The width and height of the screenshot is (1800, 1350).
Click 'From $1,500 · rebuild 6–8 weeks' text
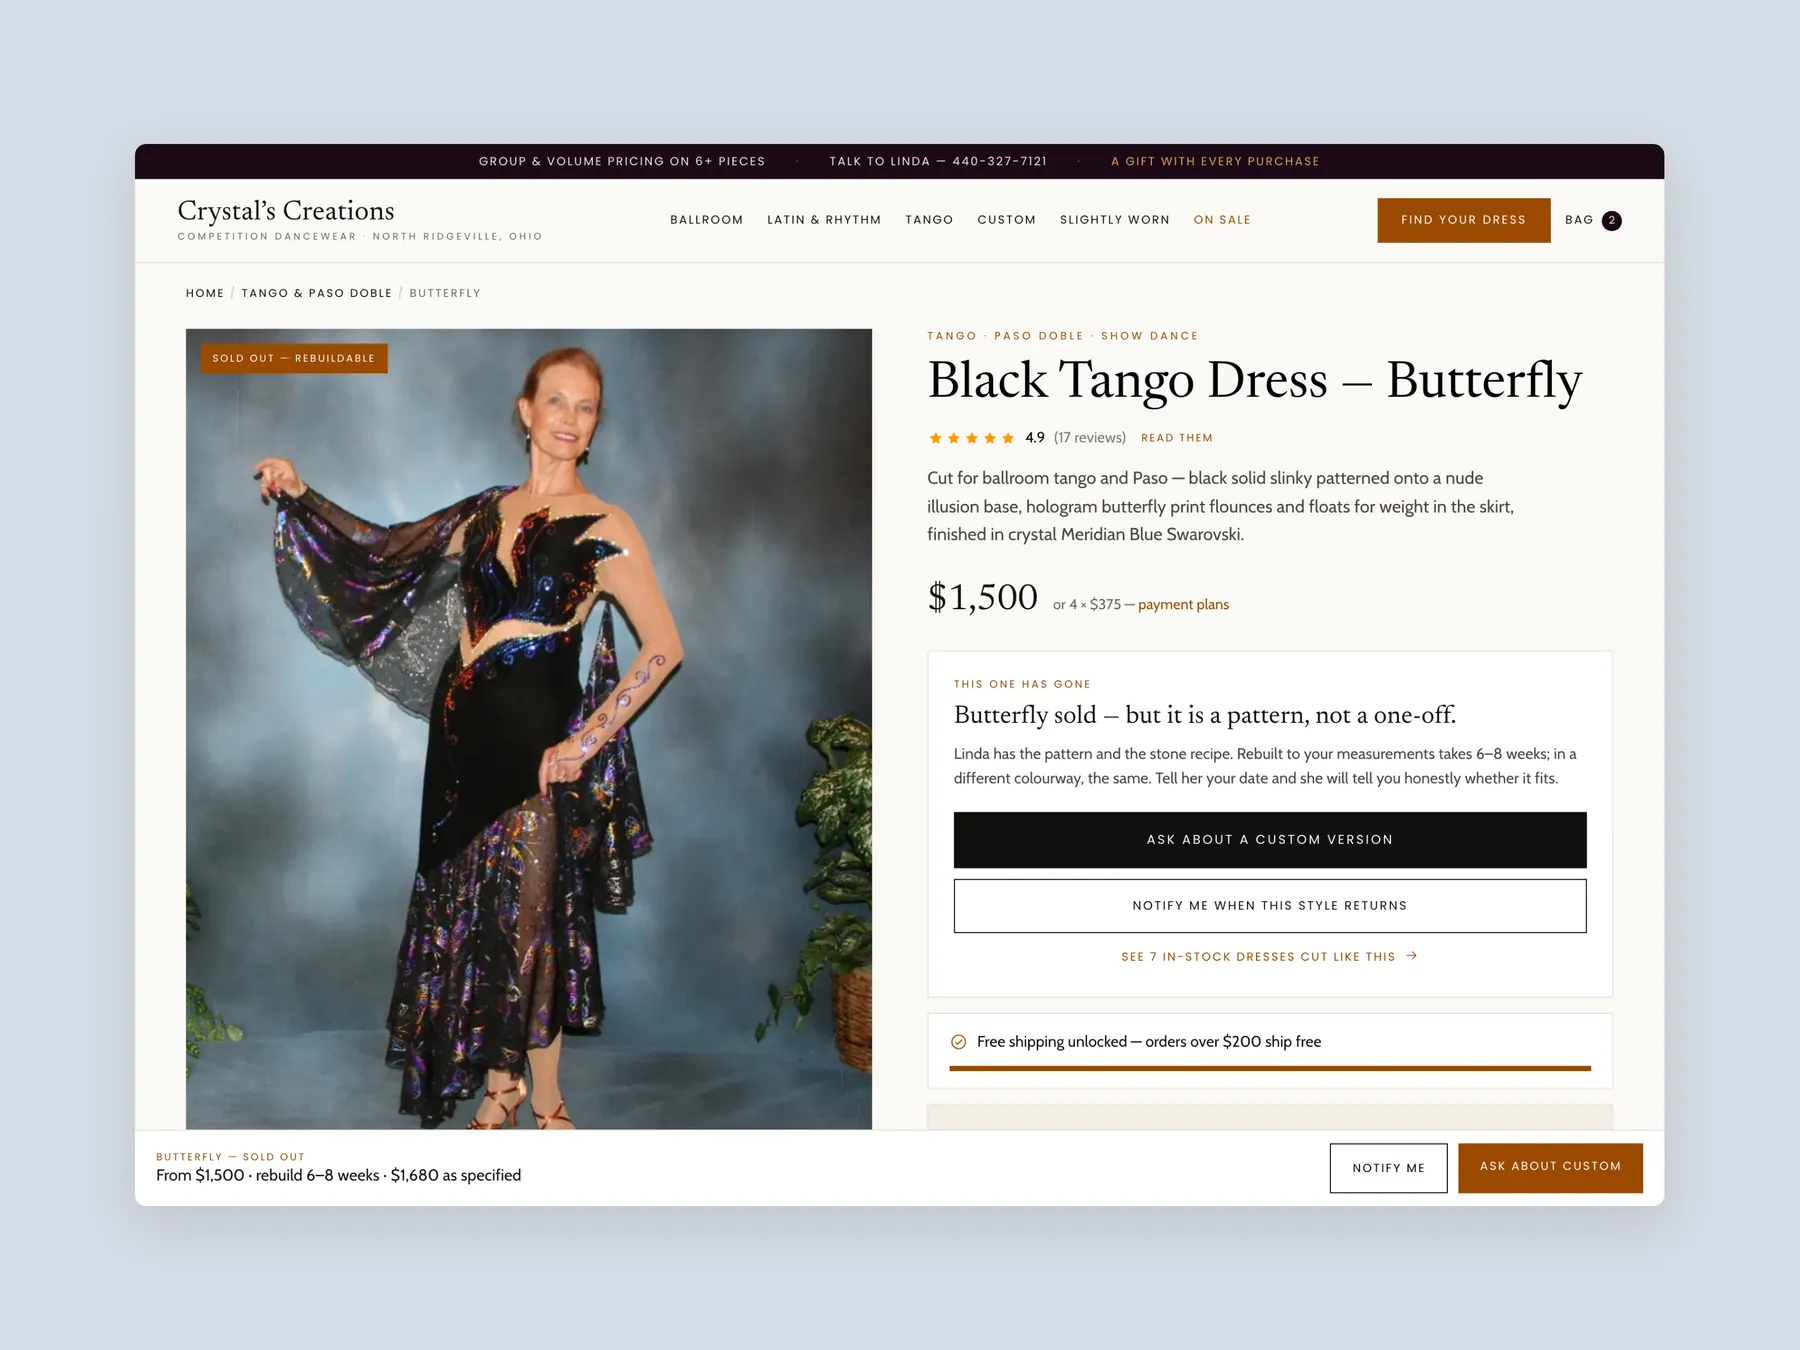(x=338, y=1175)
